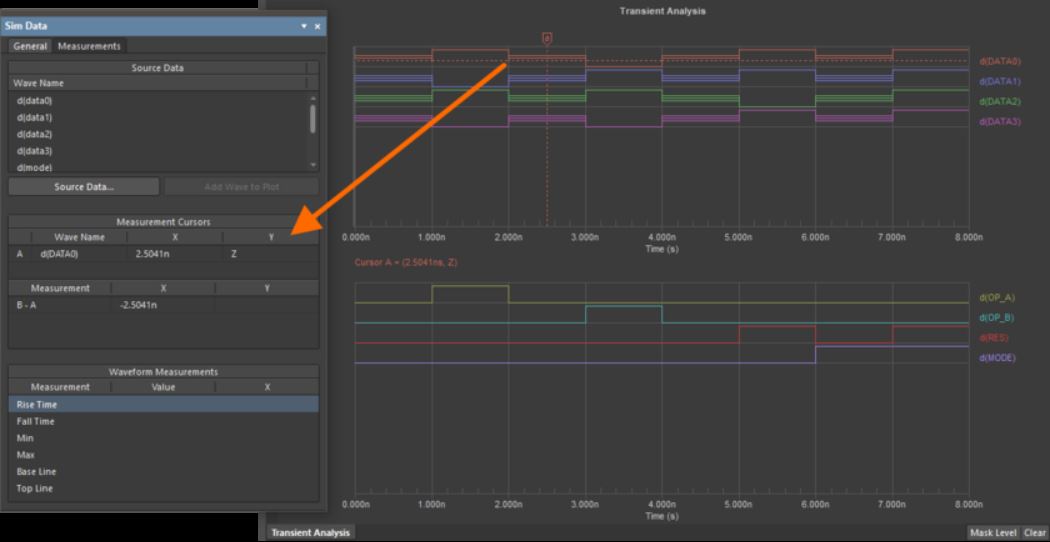Click the Cursor A readout text
This screenshot has width=1050, height=542.
[x=406, y=263]
